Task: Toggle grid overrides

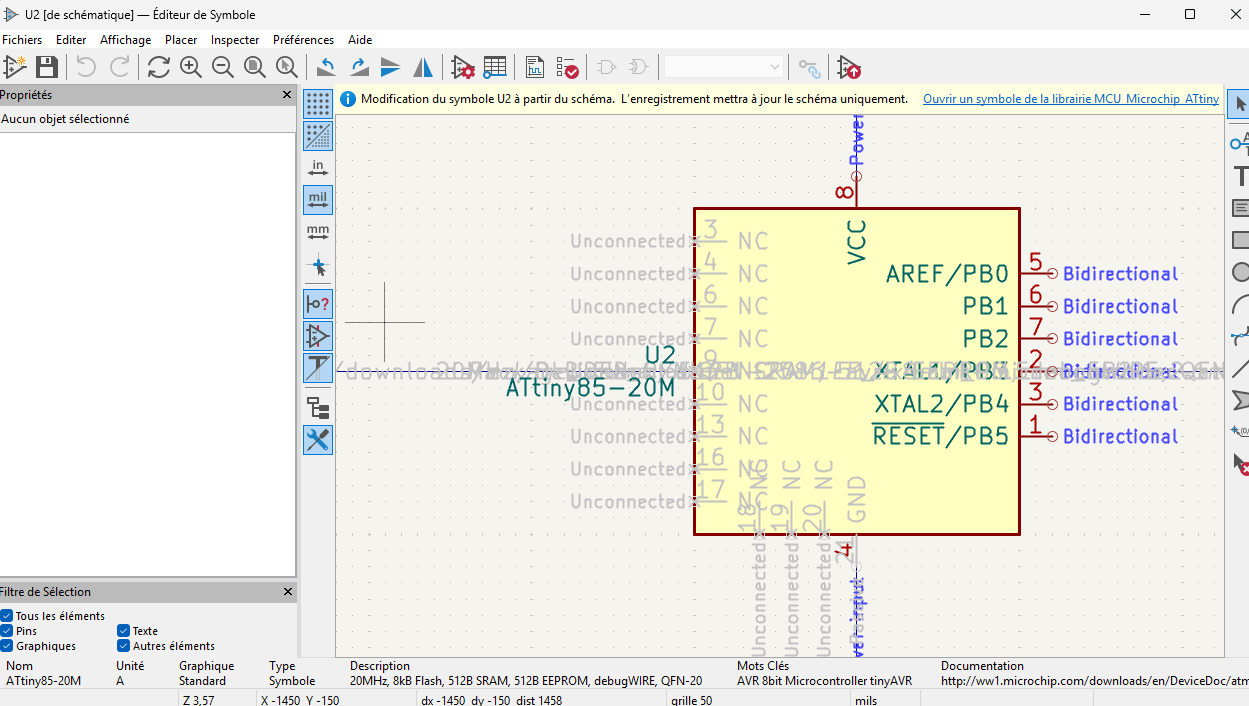Action: pos(318,135)
